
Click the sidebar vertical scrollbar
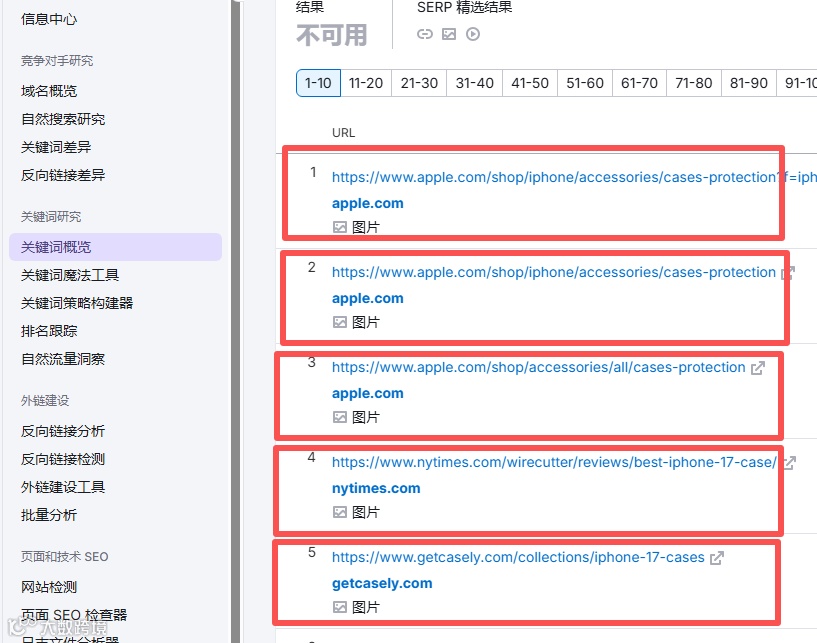[236, 322]
